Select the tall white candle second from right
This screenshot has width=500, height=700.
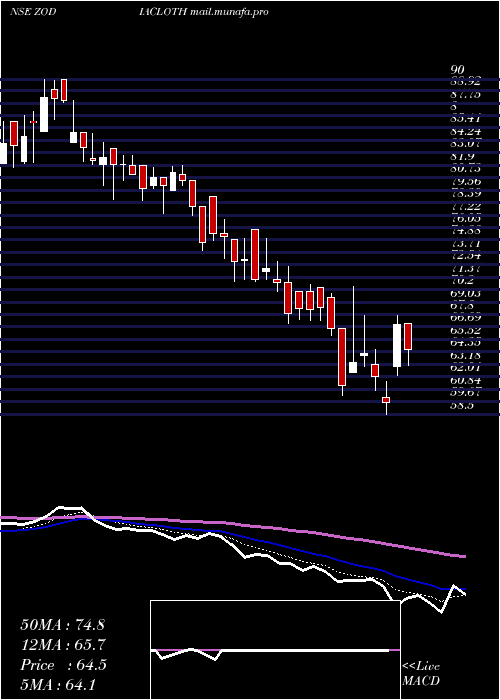pos(397,346)
